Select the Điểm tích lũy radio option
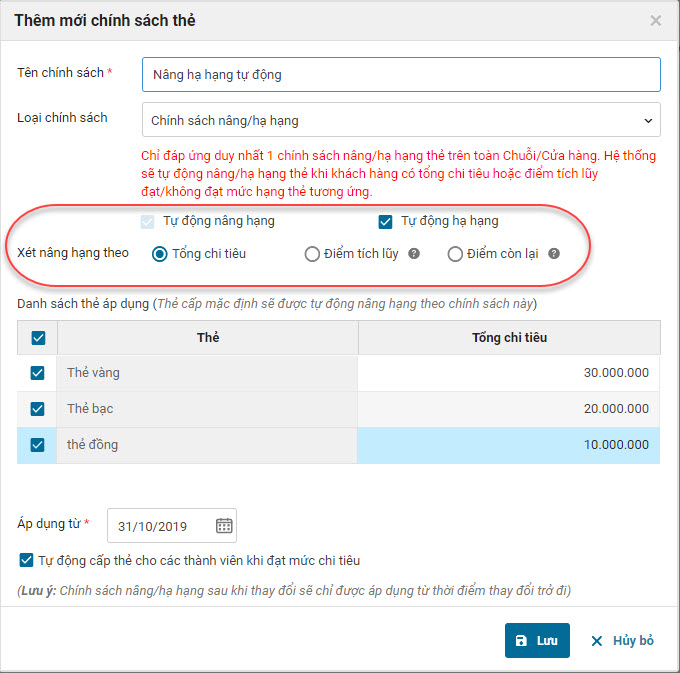 [312, 254]
